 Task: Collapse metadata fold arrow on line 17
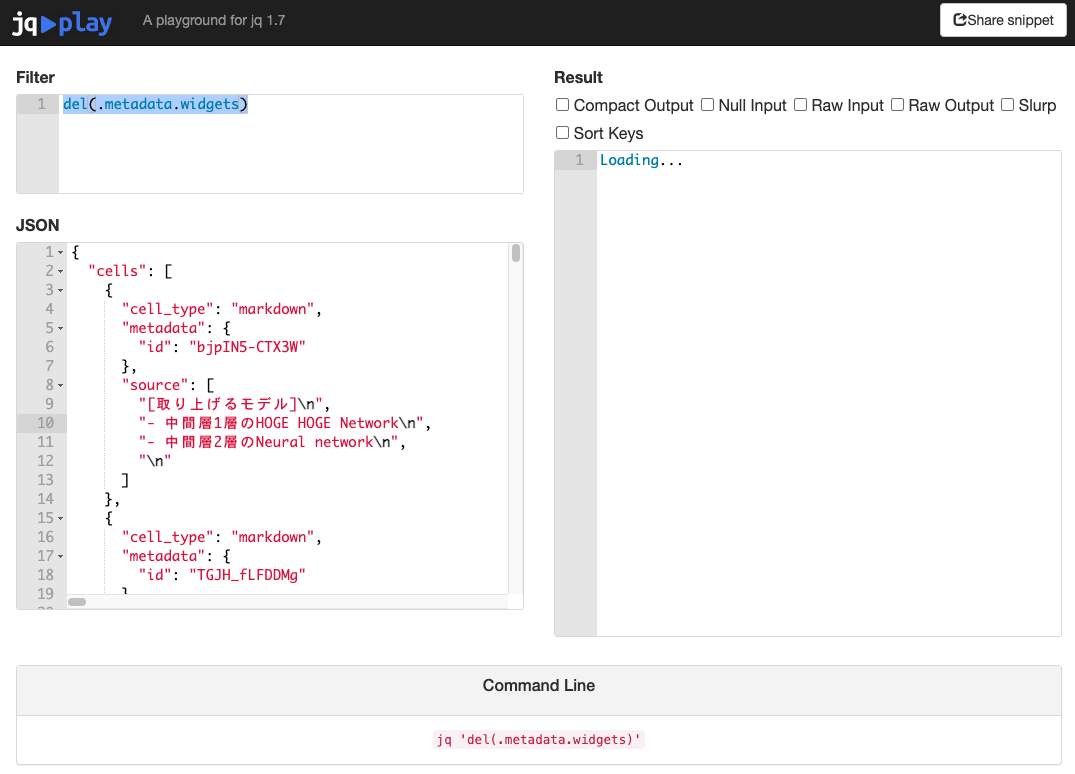pyautogui.click(x=60, y=557)
